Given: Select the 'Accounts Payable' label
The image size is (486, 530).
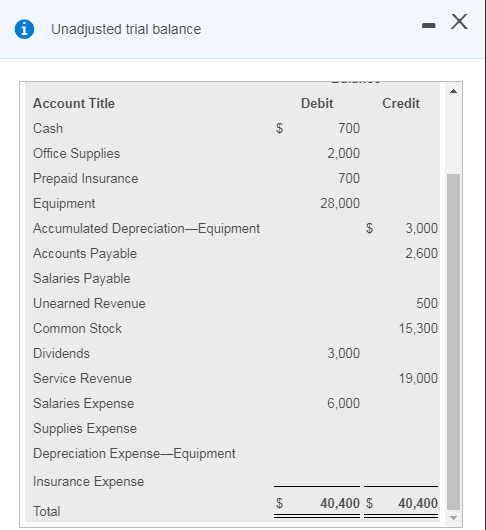Looking at the screenshot, I should click(x=85, y=254).
